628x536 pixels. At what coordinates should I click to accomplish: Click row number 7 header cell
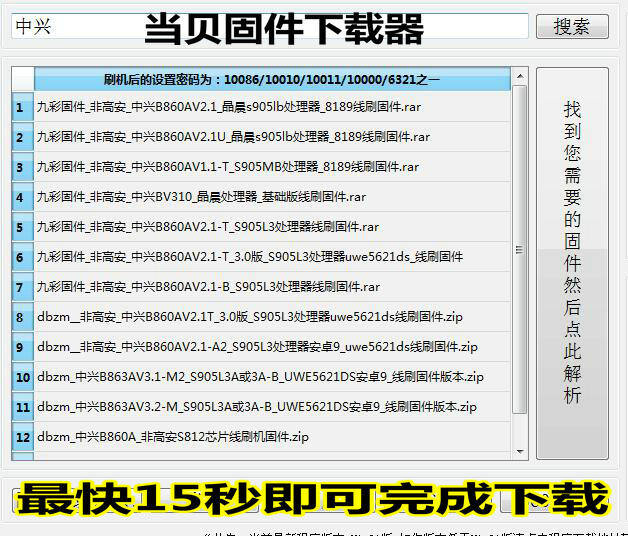pos(23,287)
